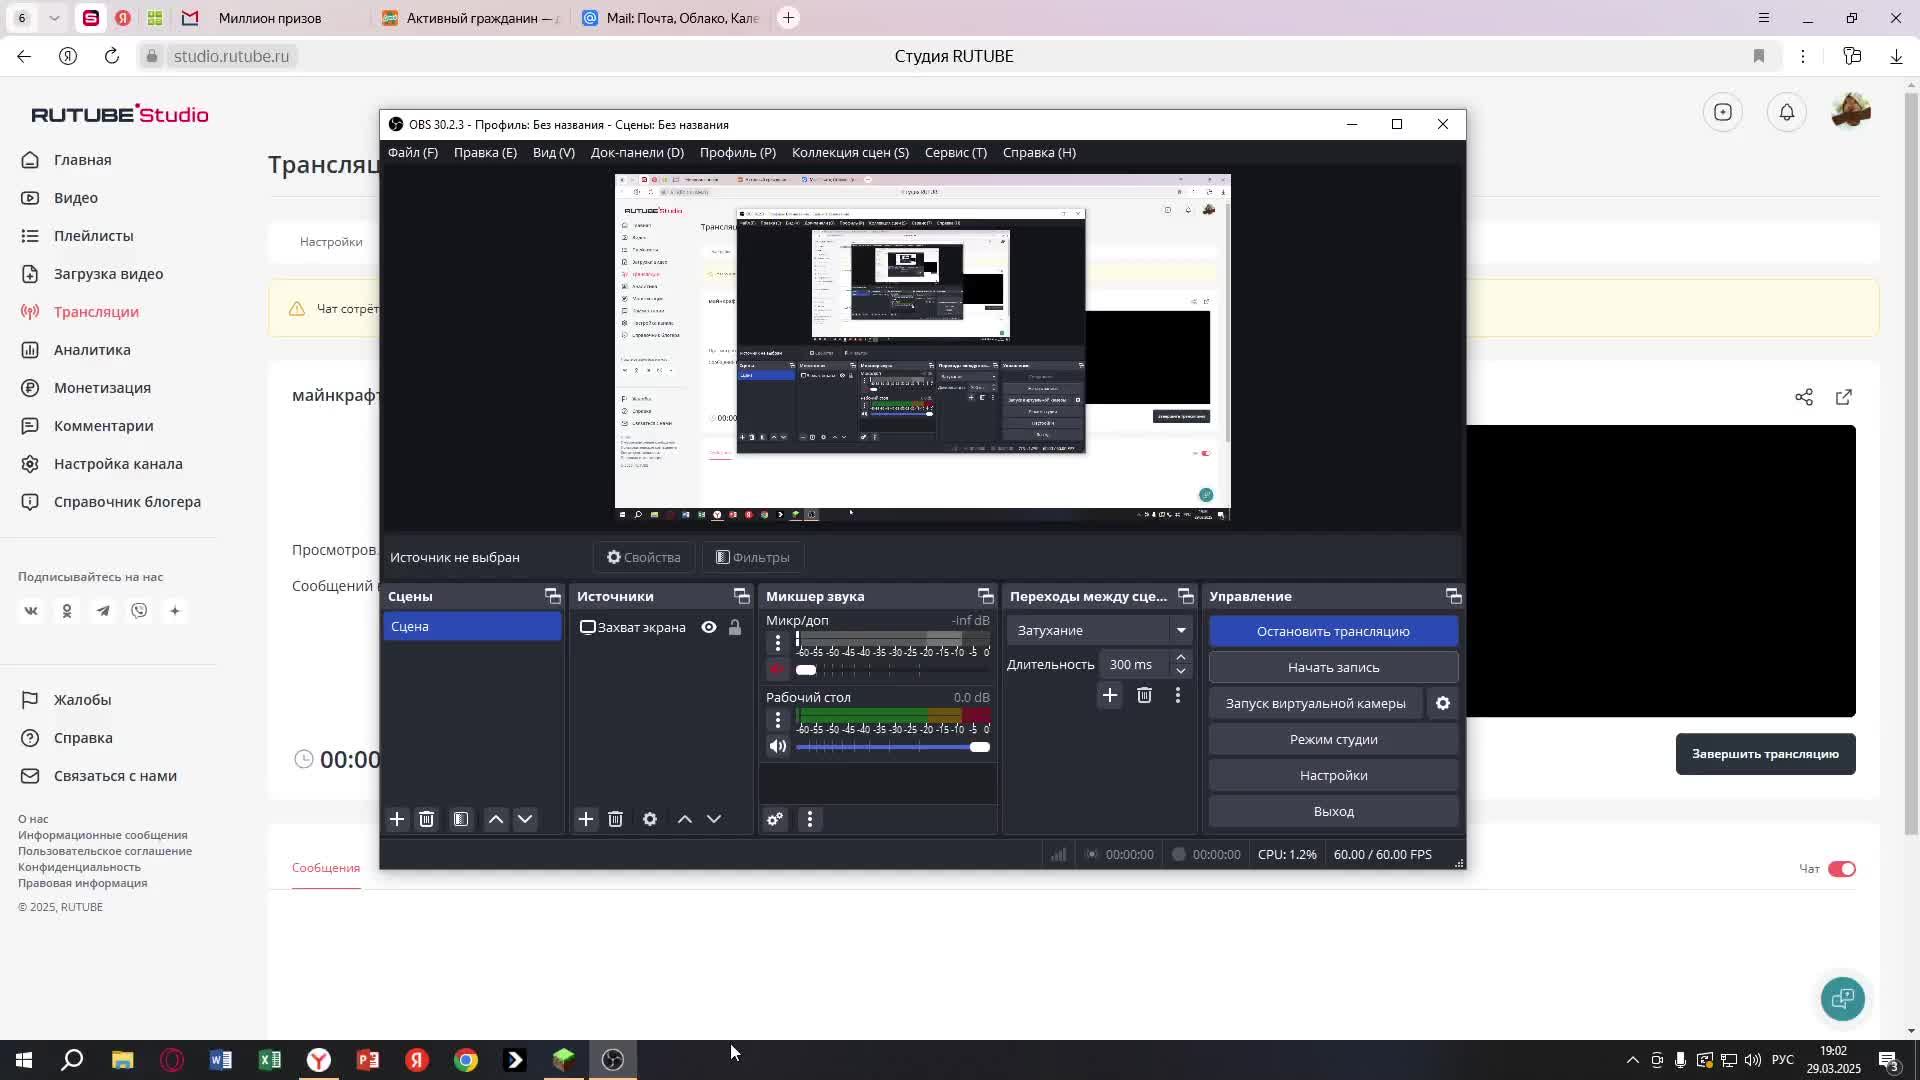The height and width of the screenshot is (1080, 1920).
Task: Toggle the Чат switch off
Action: click(x=1842, y=869)
